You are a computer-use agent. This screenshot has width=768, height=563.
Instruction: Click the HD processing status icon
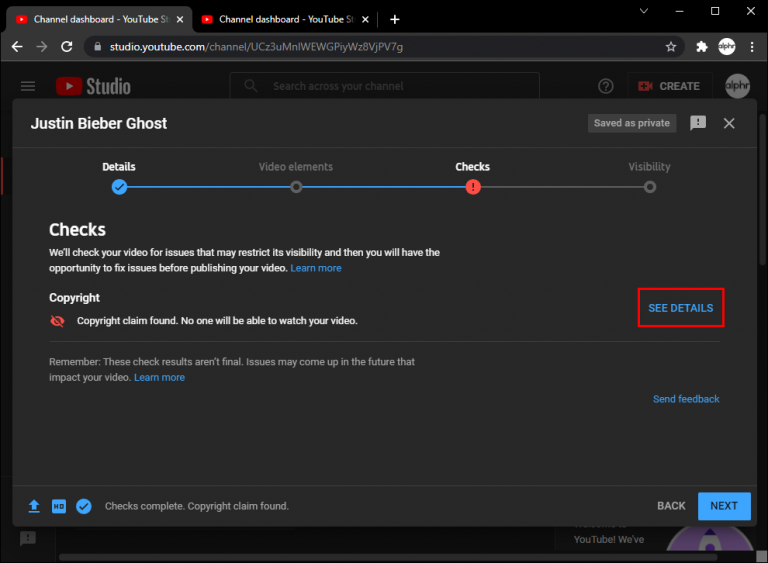pyautogui.click(x=58, y=506)
